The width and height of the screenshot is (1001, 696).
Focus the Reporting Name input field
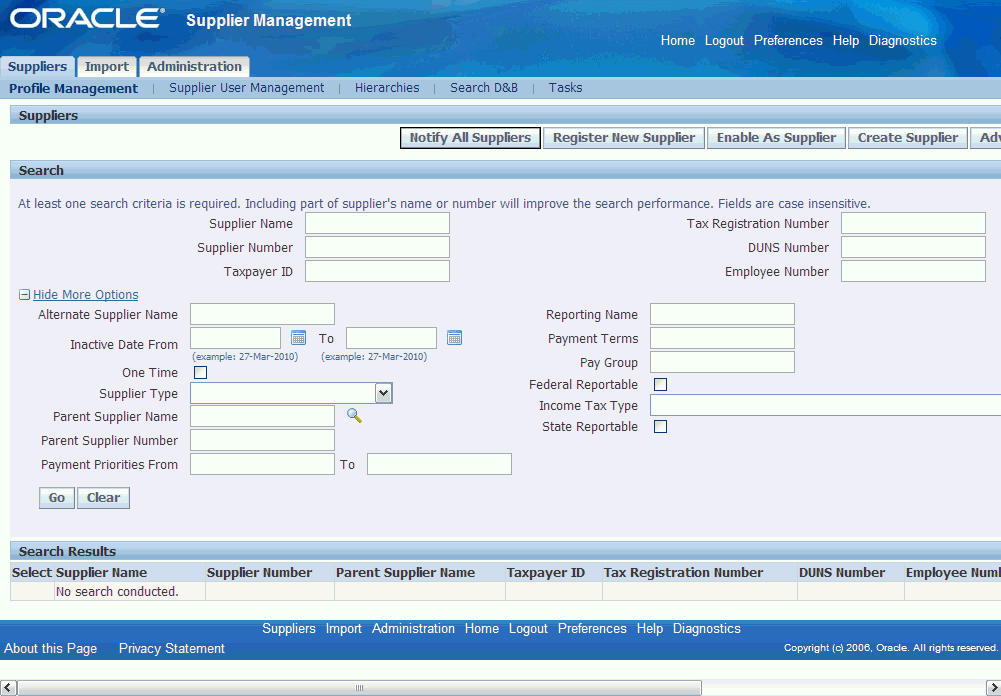point(723,314)
